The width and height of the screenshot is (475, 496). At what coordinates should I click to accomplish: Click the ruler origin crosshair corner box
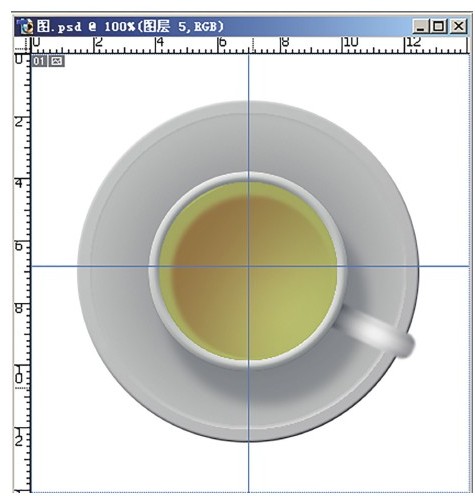tap(22, 45)
